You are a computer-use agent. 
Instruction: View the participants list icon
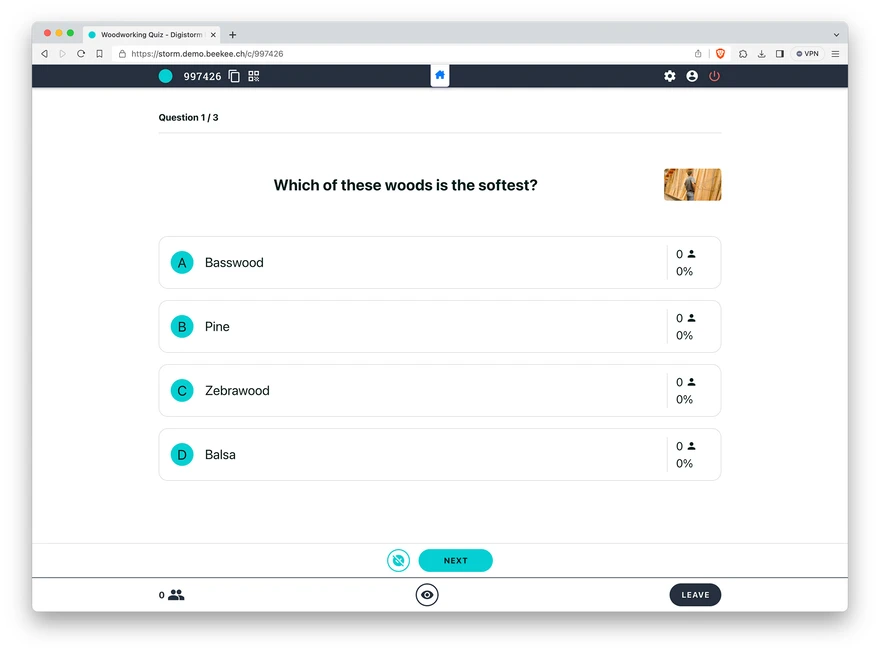point(176,595)
